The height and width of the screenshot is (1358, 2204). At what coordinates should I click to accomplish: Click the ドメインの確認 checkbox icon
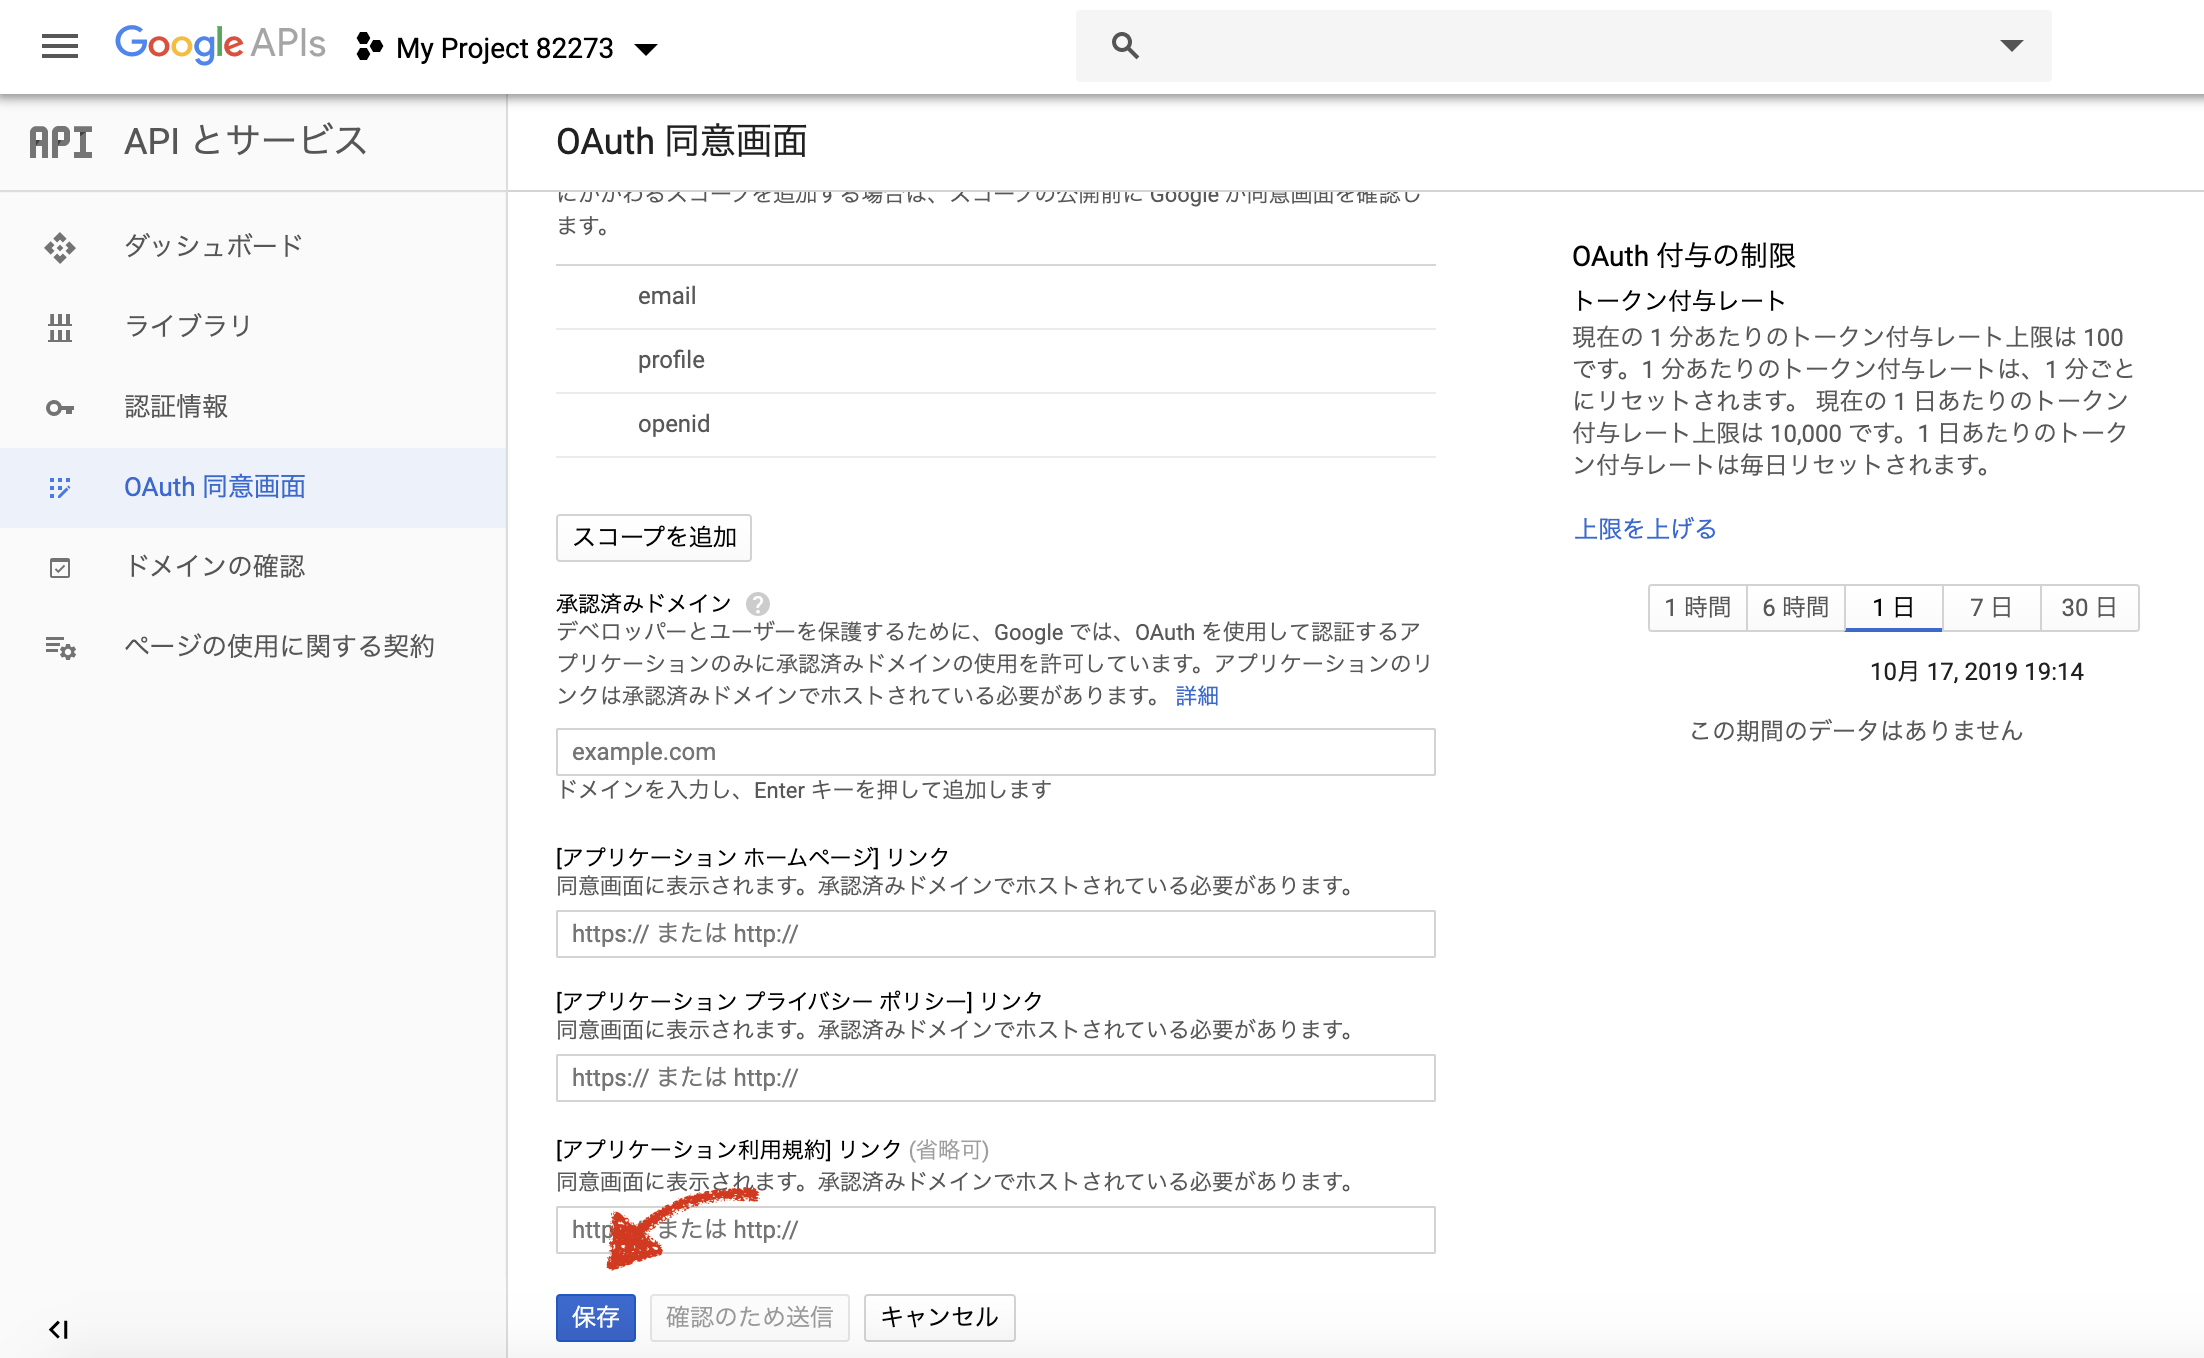point(60,567)
